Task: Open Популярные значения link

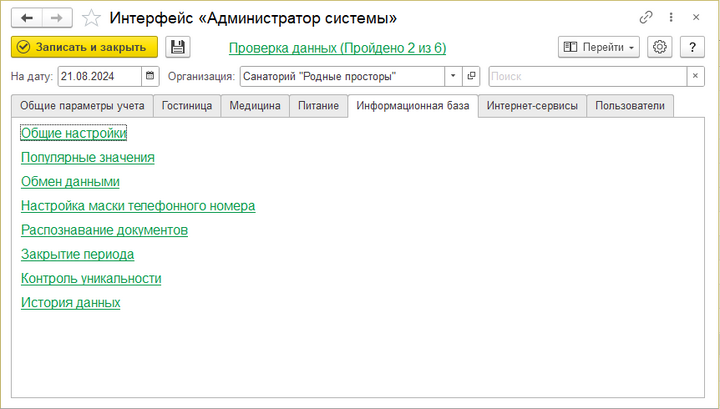Action: tap(88, 157)
